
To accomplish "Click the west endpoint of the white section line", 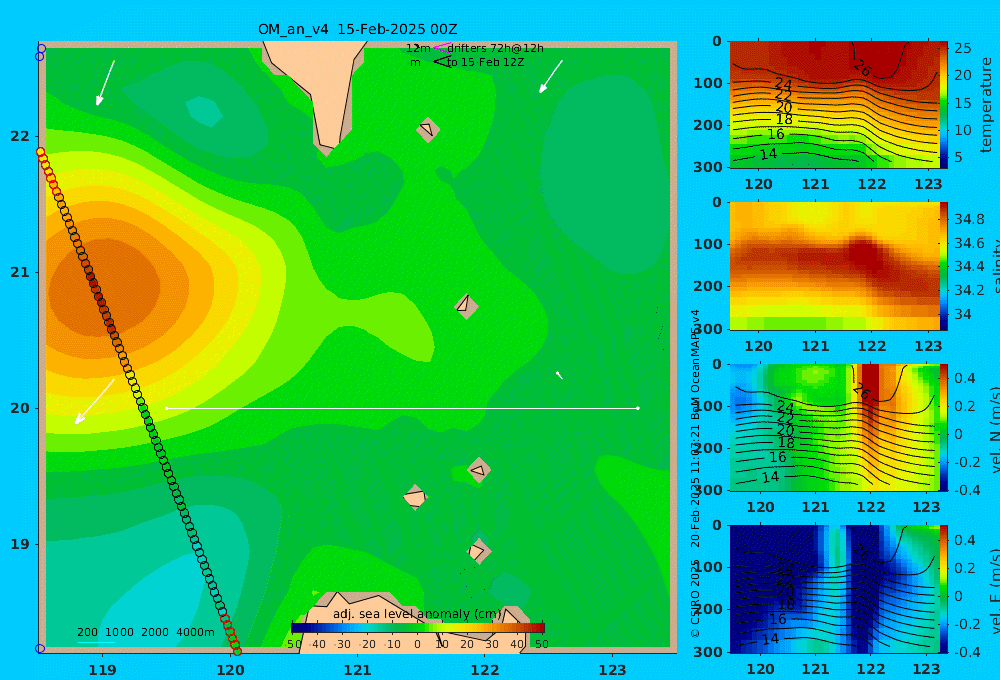I will pos(166,408).
